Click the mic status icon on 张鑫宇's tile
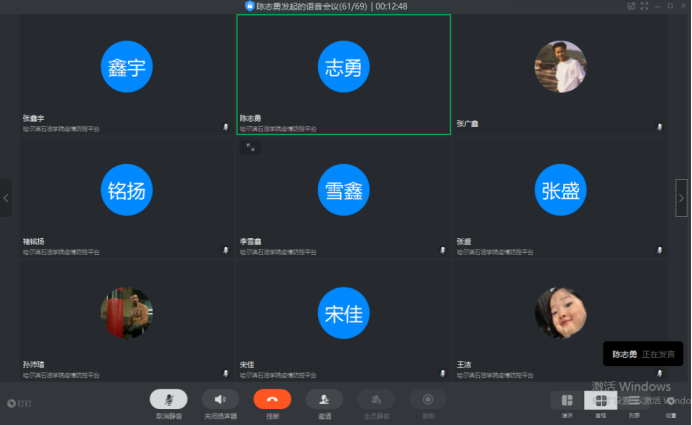This screenshot has height=425, width=692. click(x=225, y=127)
